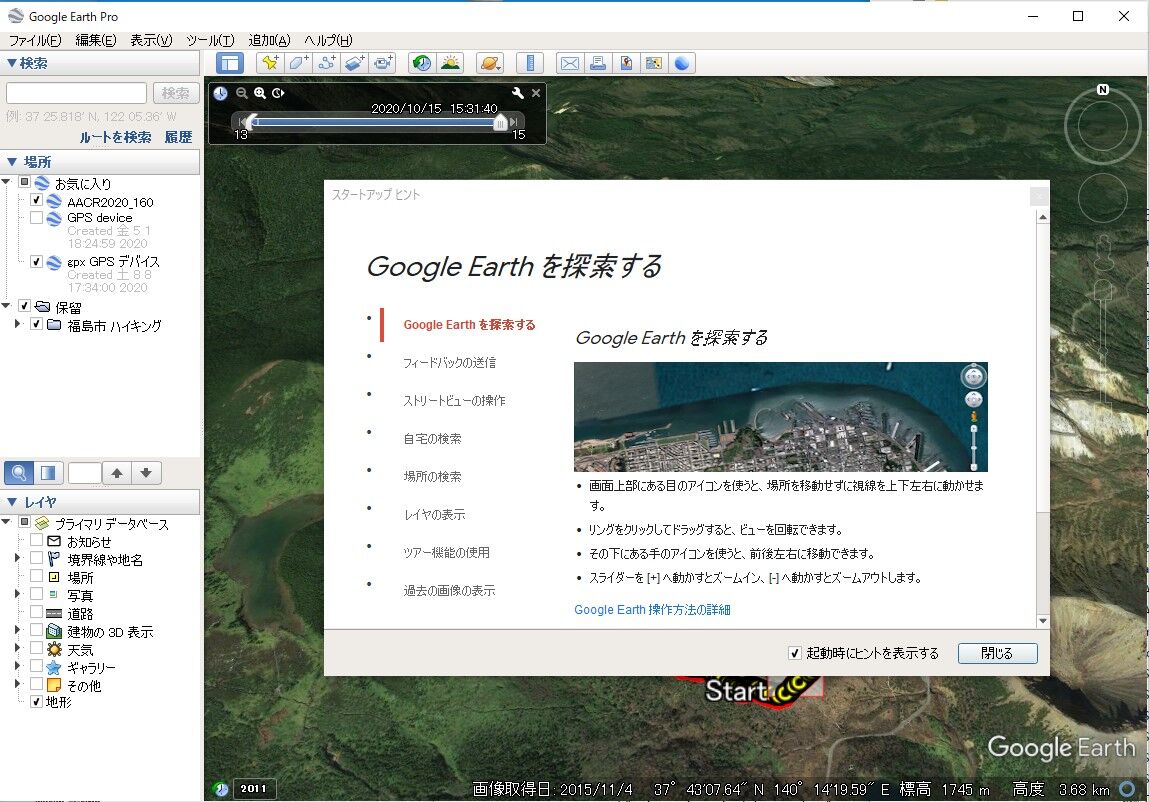
Task: Zoom out the time slider range
Action: 242,93
